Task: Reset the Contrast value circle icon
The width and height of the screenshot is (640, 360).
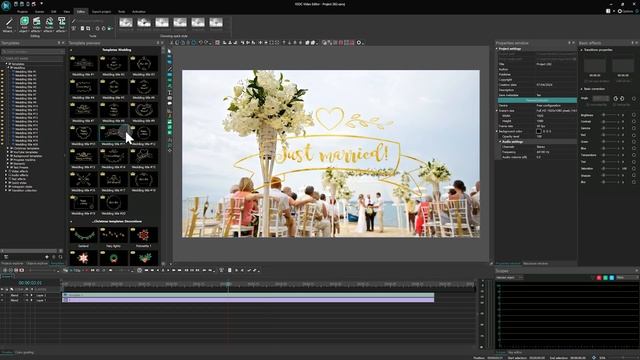Action: pyautogui.click(x=634, y=122)
